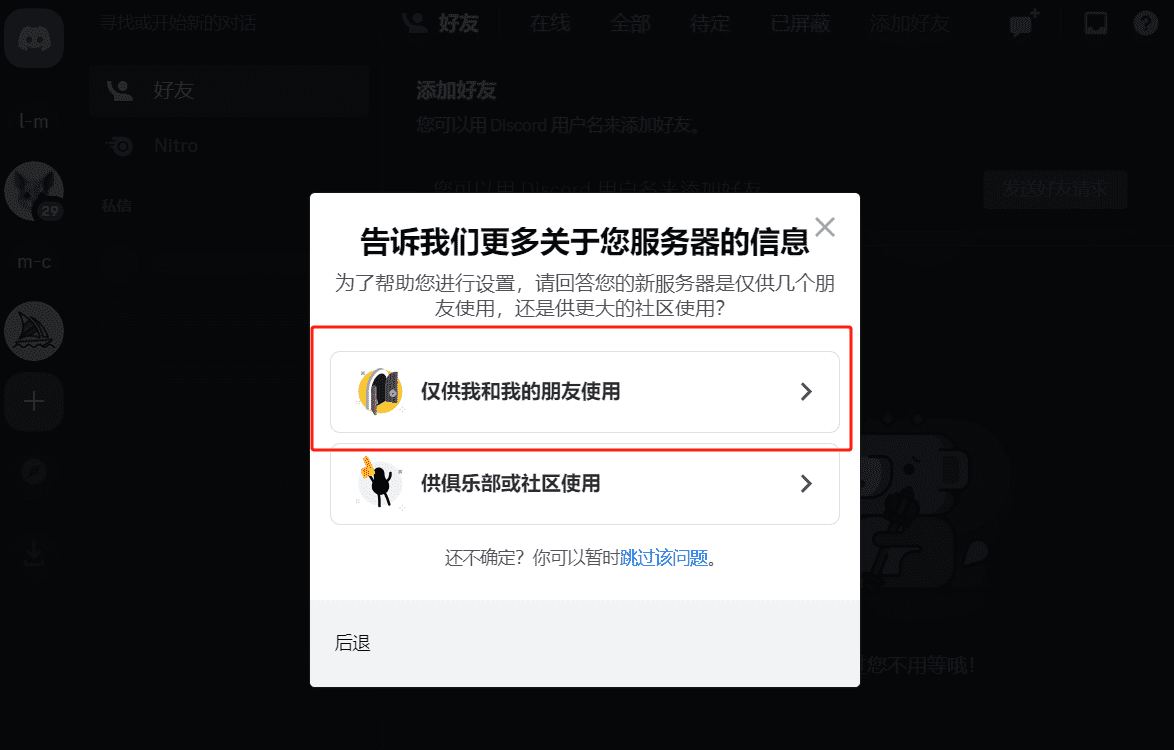The image size is (1174, 750).
Task: Click the download apps icon in sidebar
Action: coord(34,554)
